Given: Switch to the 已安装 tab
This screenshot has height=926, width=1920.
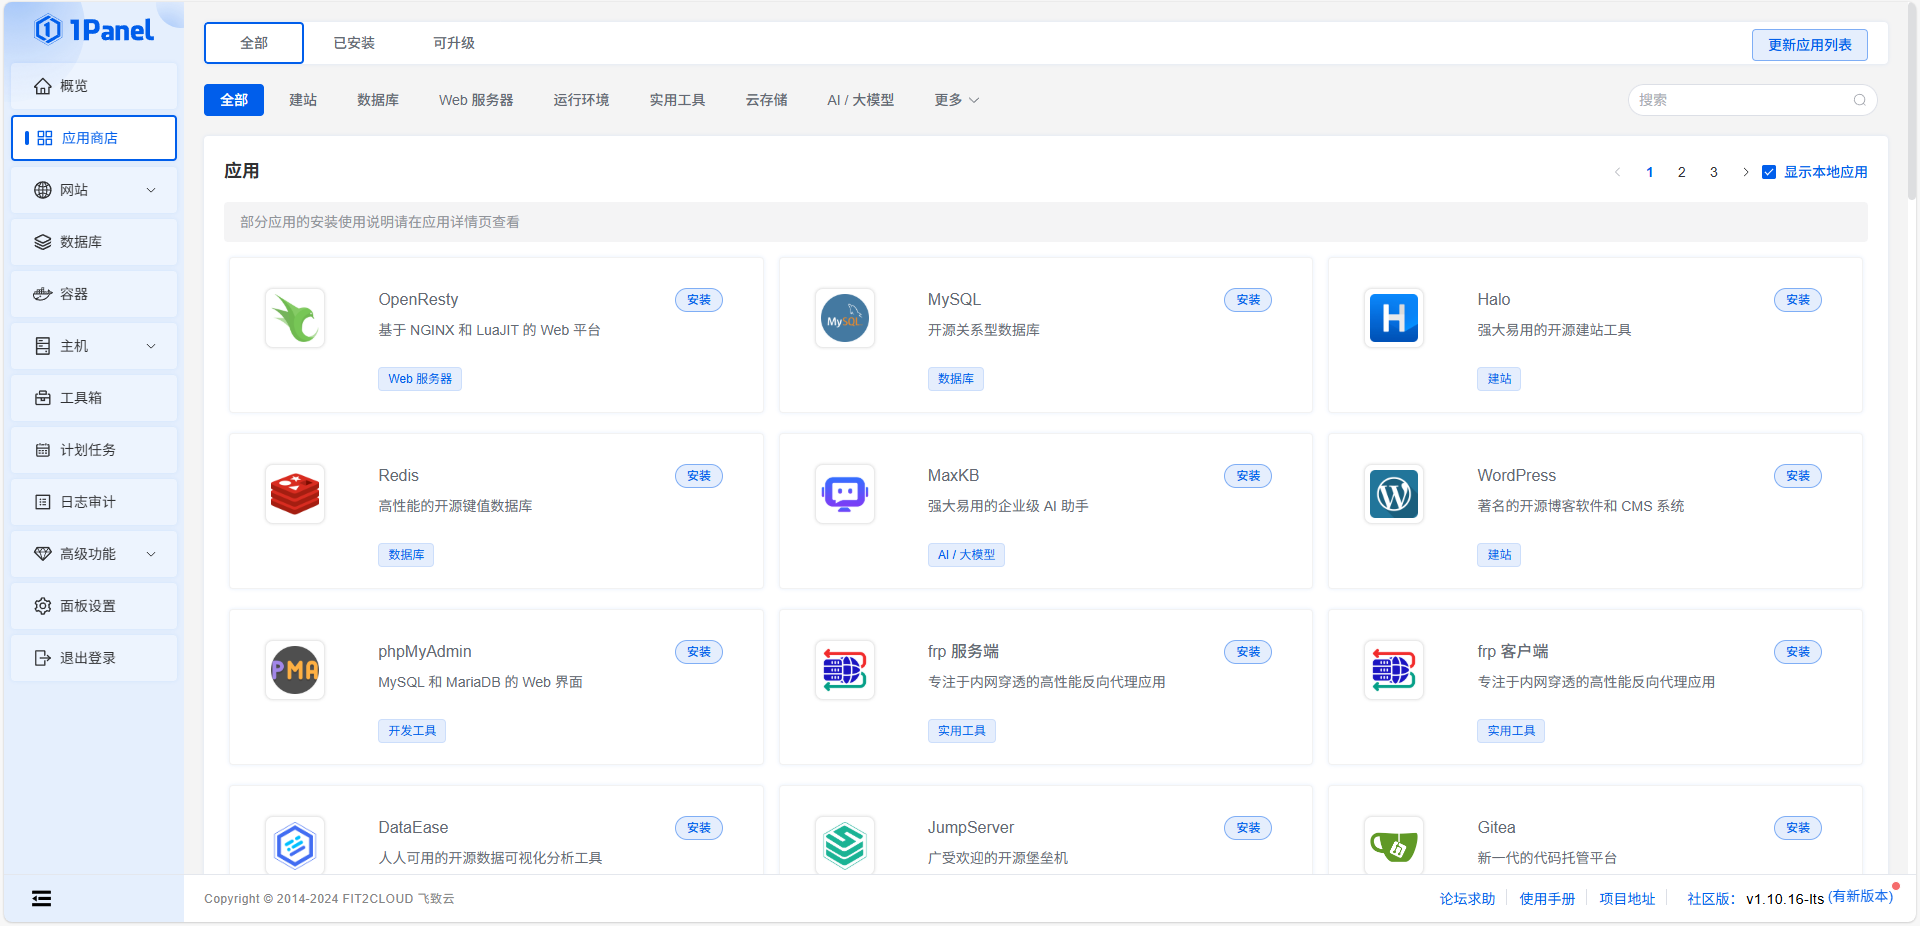Looking at the screenshot, I should 354,43.
